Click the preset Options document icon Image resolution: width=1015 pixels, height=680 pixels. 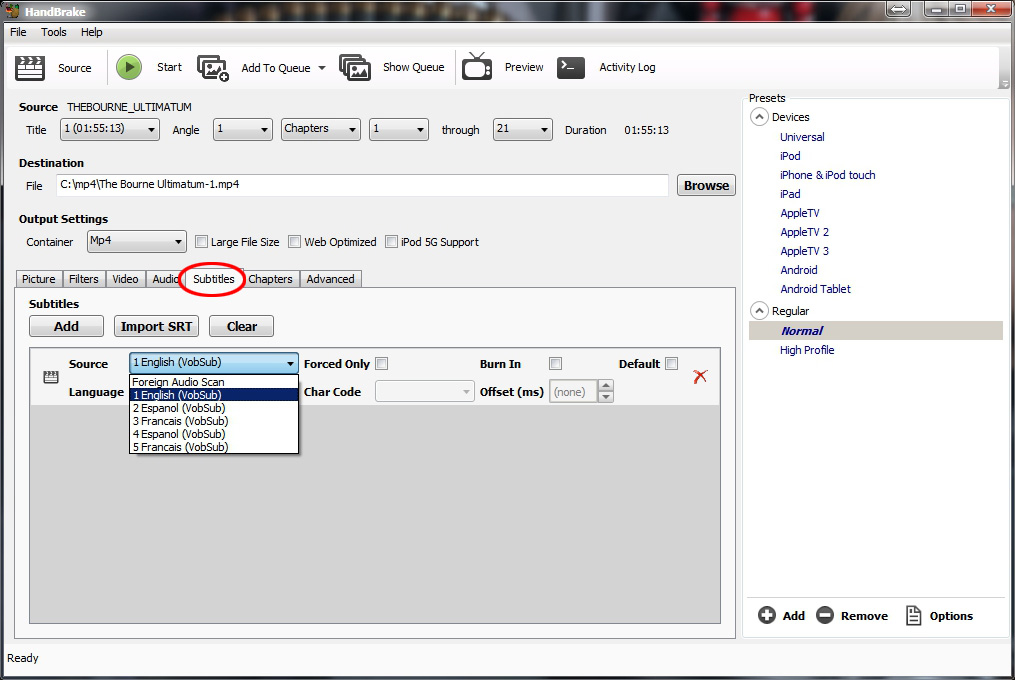913,615
